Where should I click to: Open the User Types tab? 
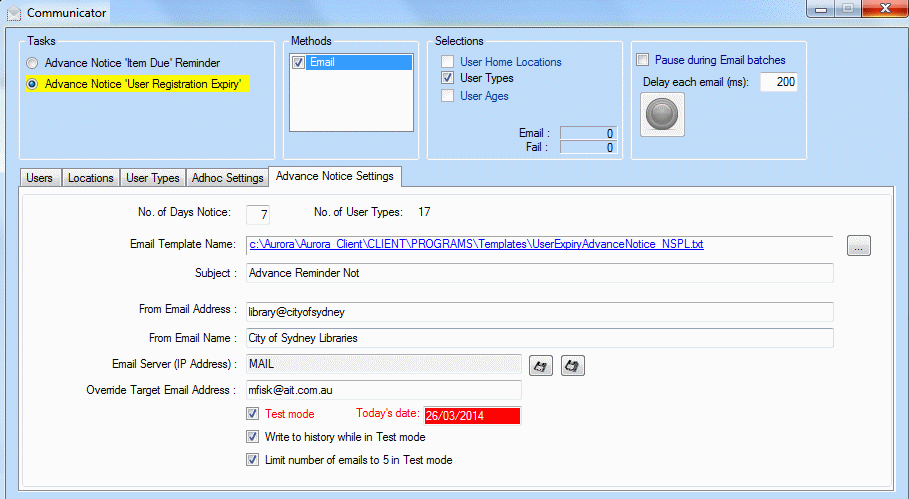153,178
